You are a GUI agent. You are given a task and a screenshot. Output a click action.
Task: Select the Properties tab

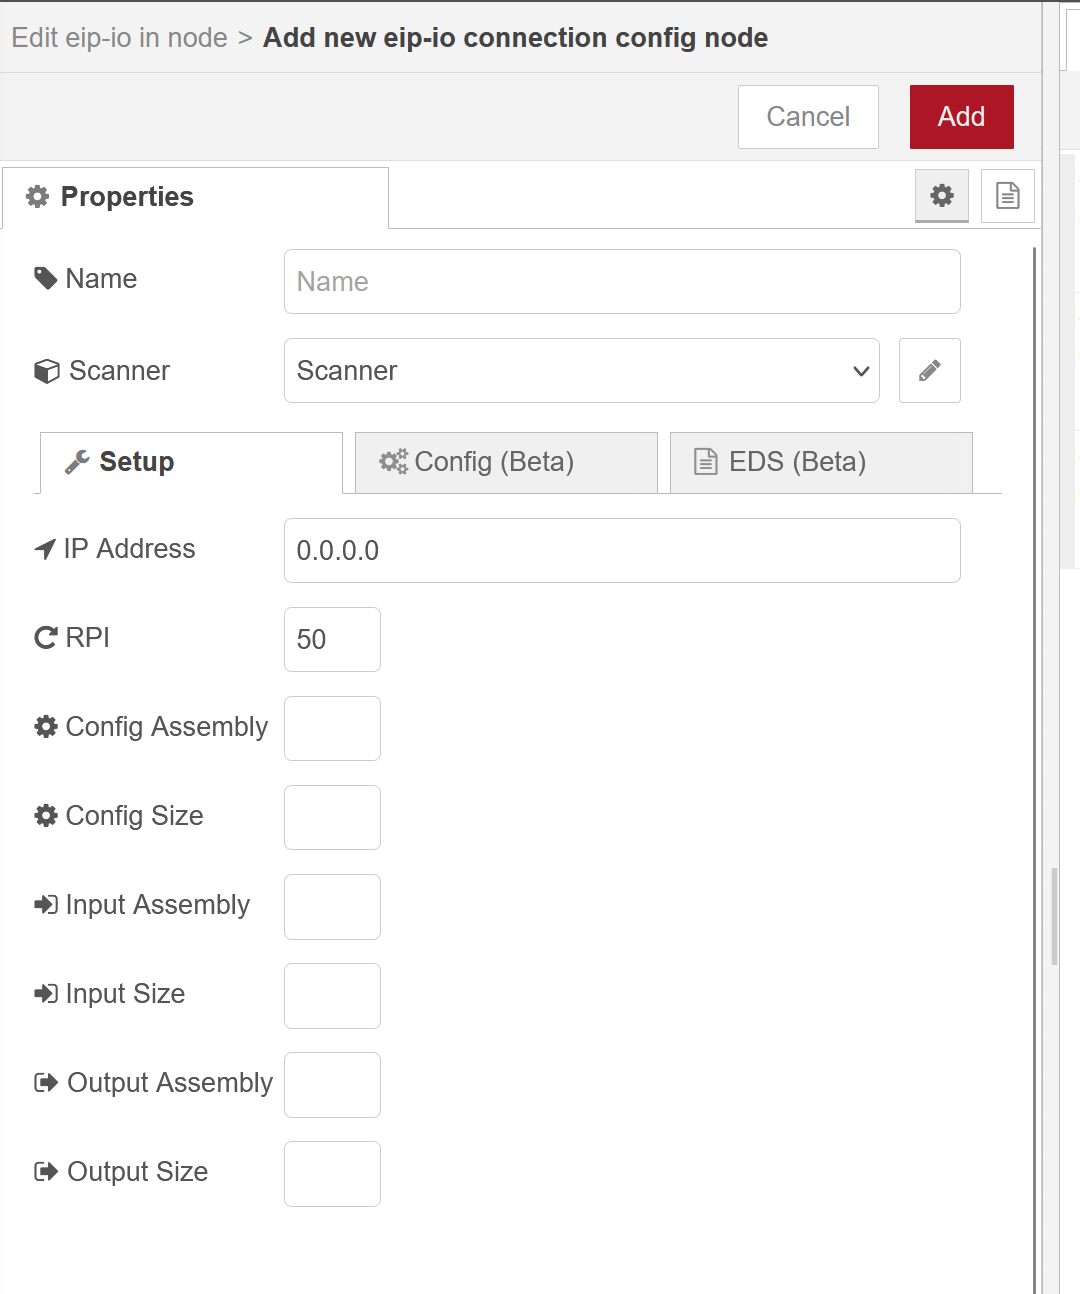pyautogui.click(x=195, y=197)
